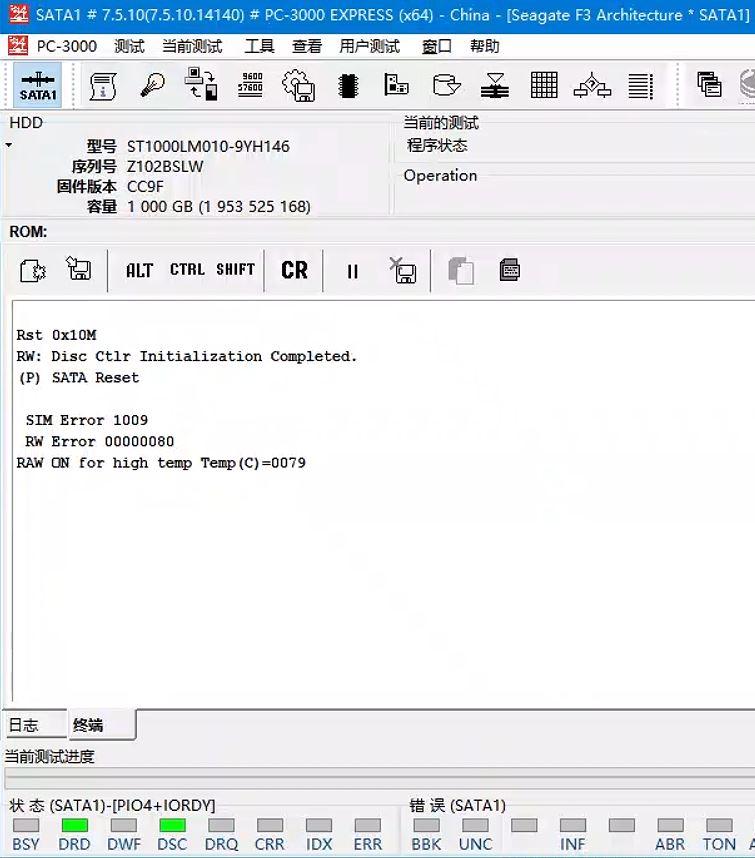Toggle the CTRL key button

pyautogui.click(x=187, y=269)
